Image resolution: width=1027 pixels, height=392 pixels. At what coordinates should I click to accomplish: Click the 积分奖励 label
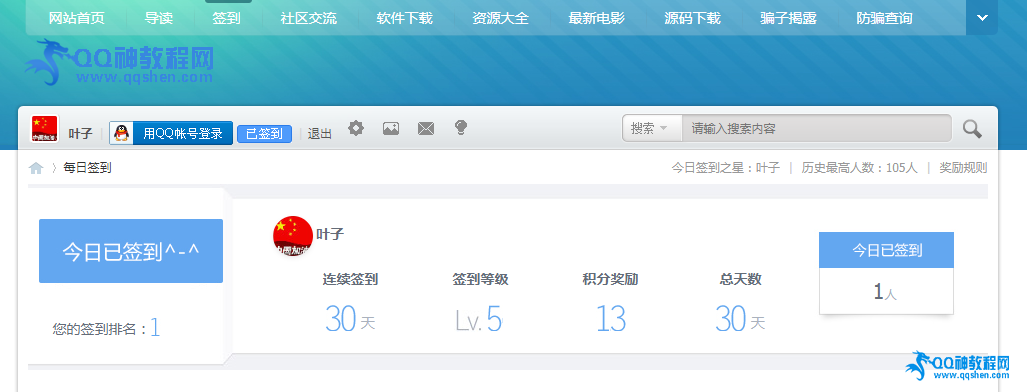pyautogui.click(x=610, y=280)
